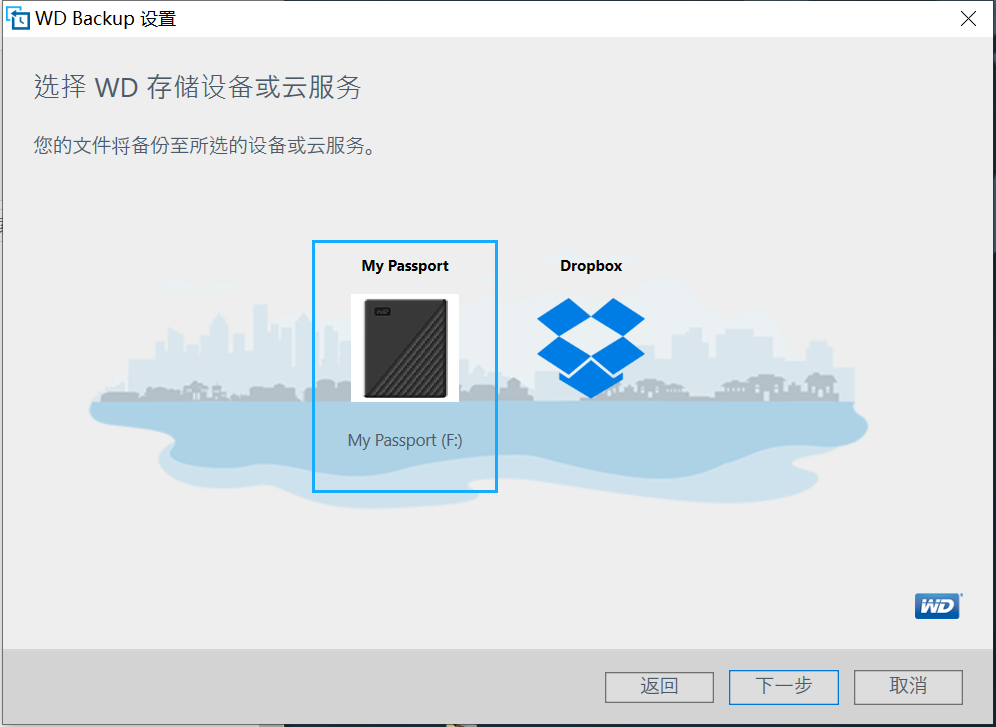
Task: Click the WD Backup clock icon in title bar
Action: tap(17, 18)
